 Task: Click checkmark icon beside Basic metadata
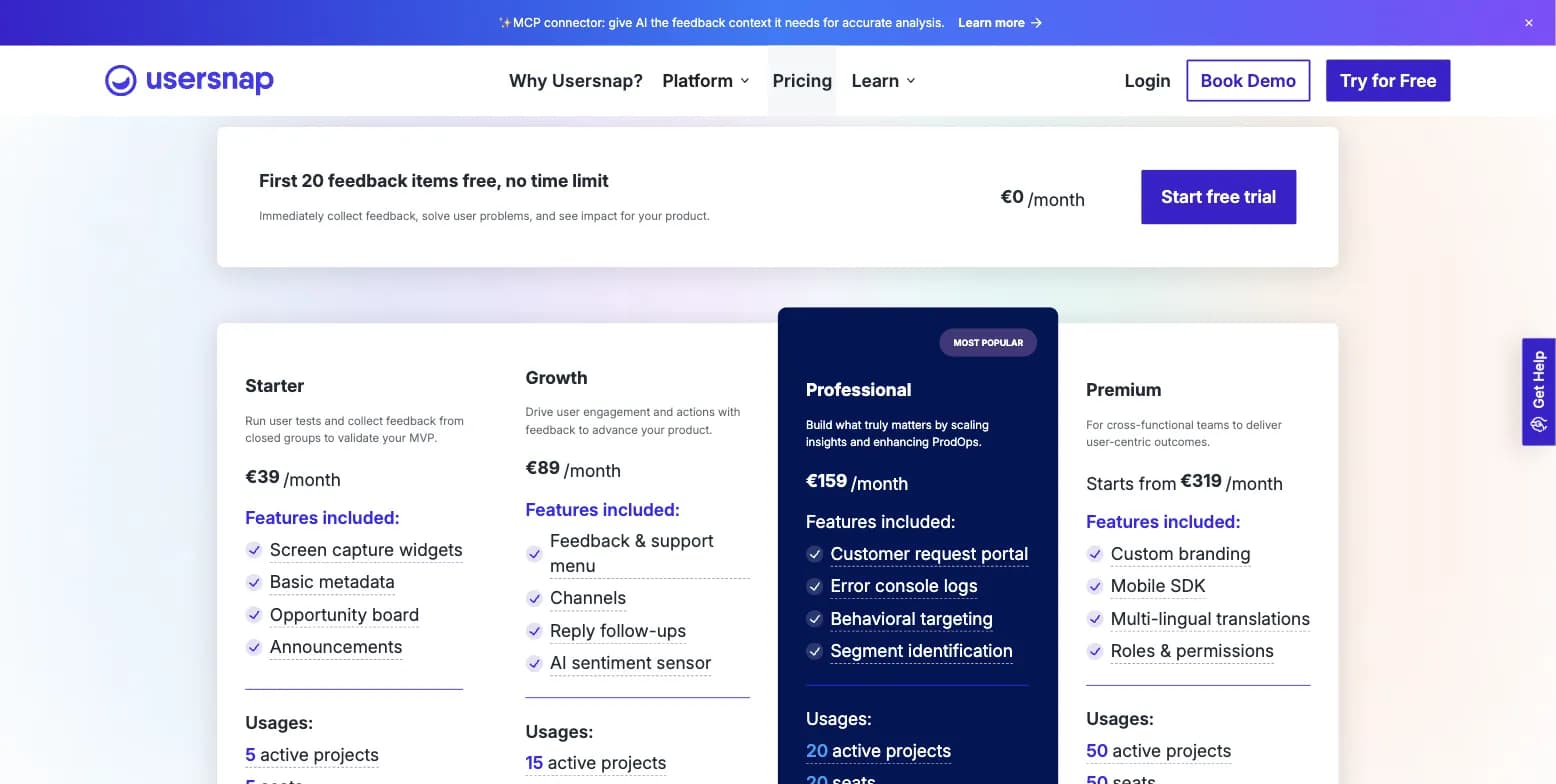[x=254, y=582]
